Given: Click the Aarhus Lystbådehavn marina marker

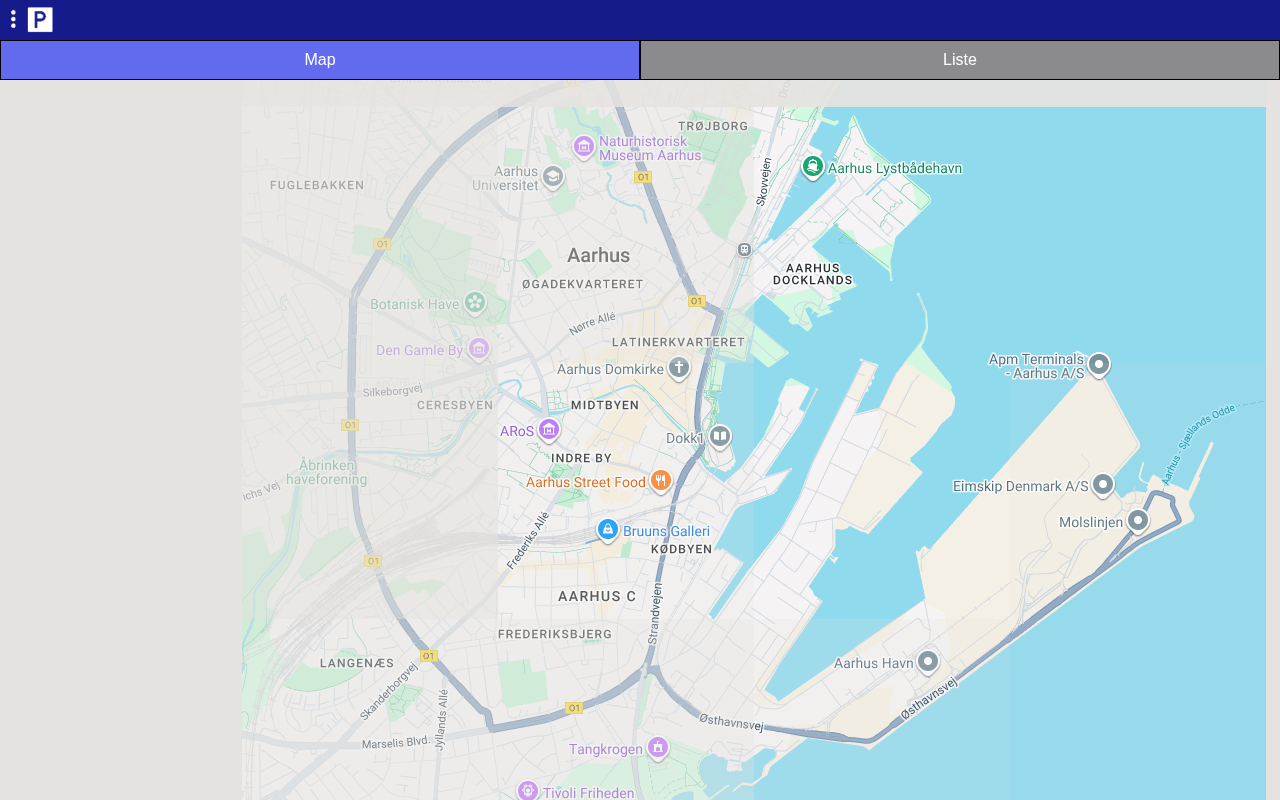Looking at the screenshot, I should (813, 166).
